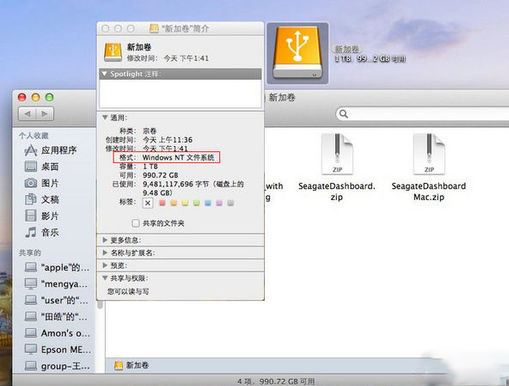Open the Applications (应用程序) sidebar icon
This screenshot has width=509, height=386.
point(31,150)
